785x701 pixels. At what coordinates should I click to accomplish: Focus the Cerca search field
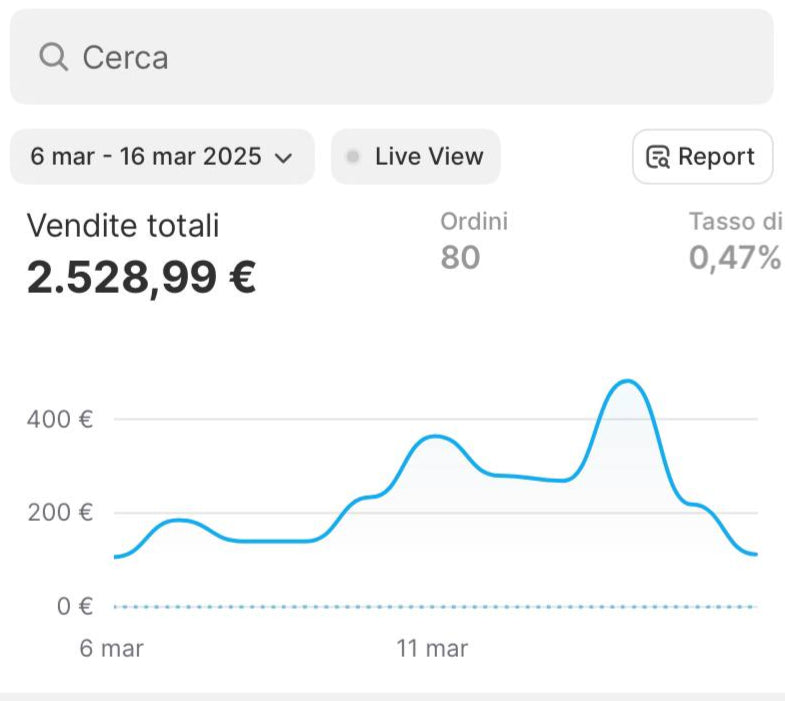pyautogui.click(x=392, y=57)
